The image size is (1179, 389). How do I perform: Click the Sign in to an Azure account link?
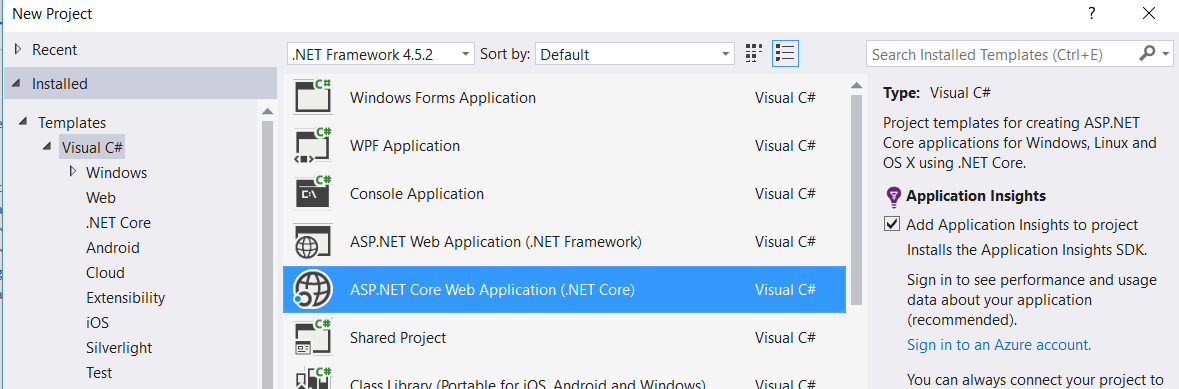point(999,345)
